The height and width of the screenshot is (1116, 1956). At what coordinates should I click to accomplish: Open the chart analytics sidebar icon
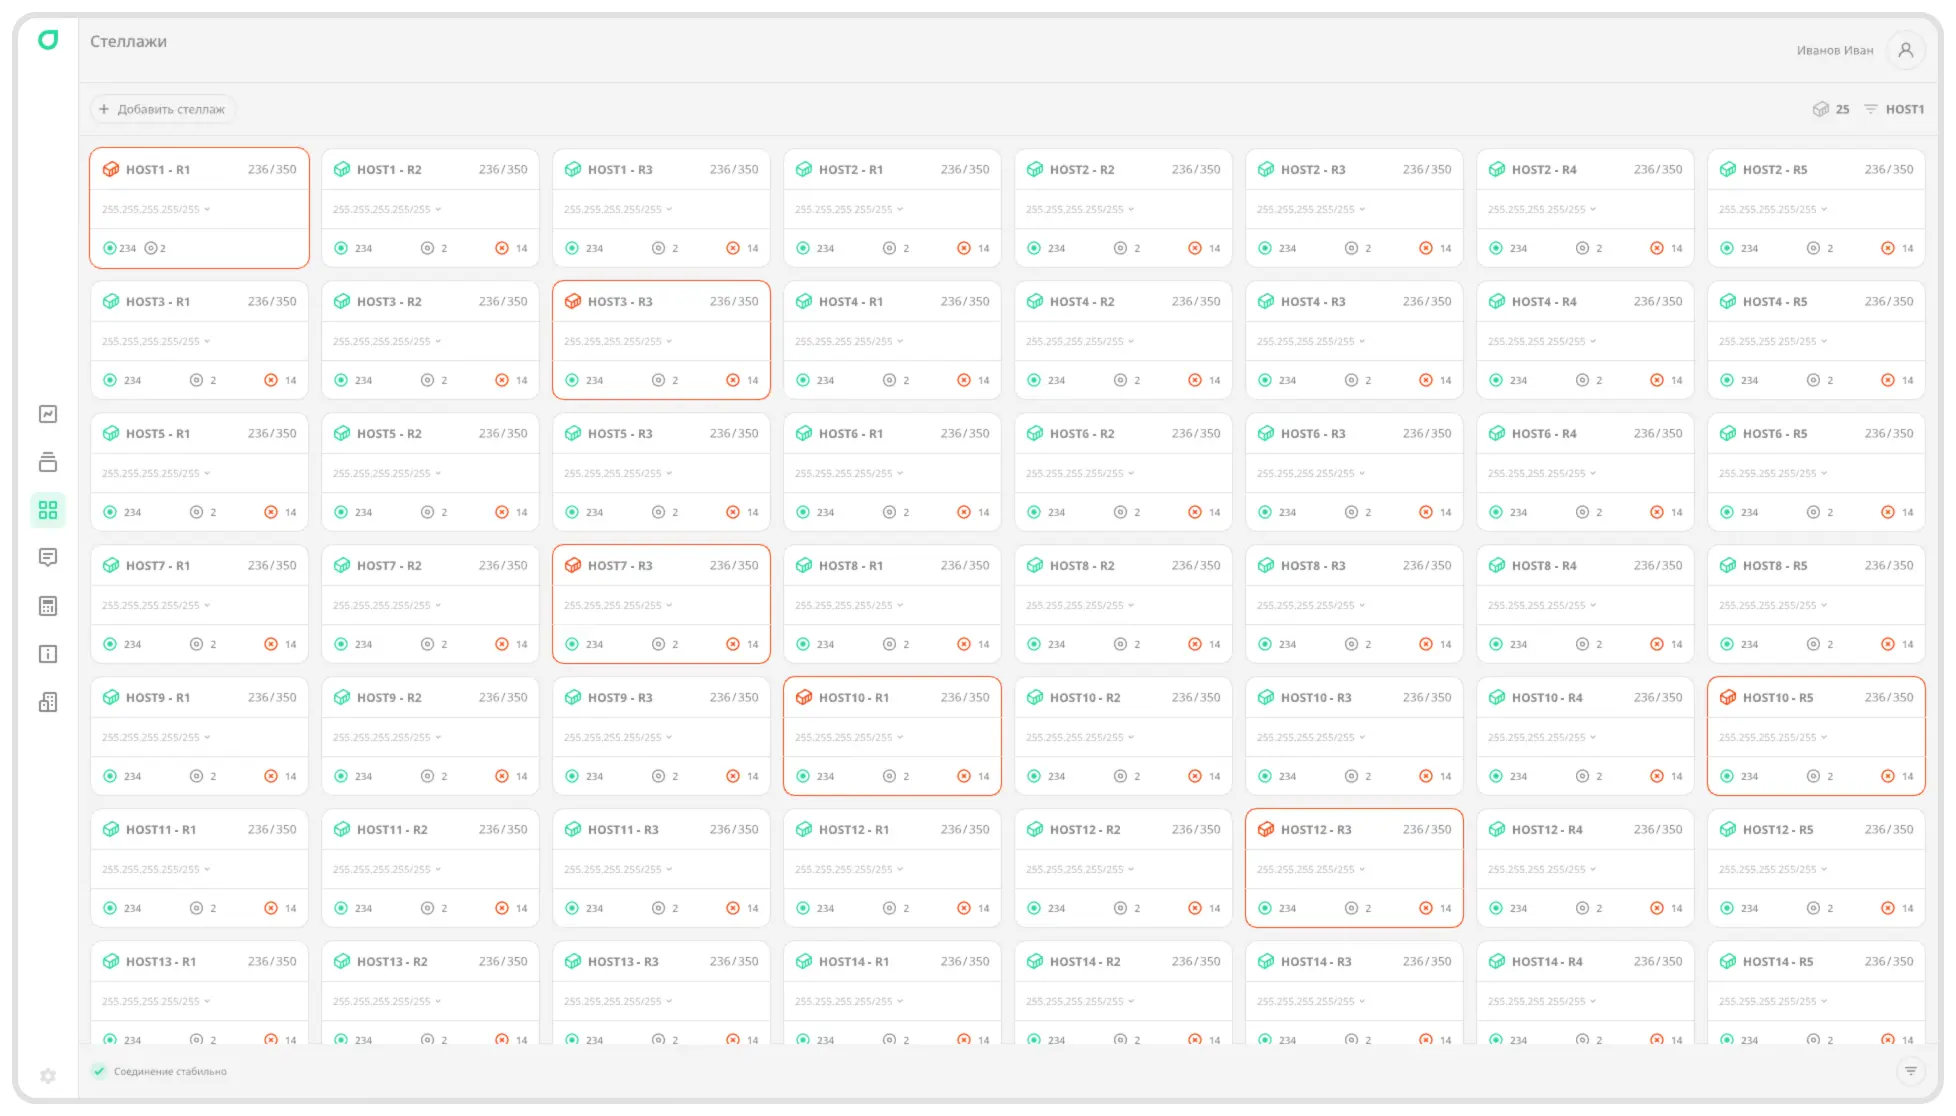coord(48,414)
